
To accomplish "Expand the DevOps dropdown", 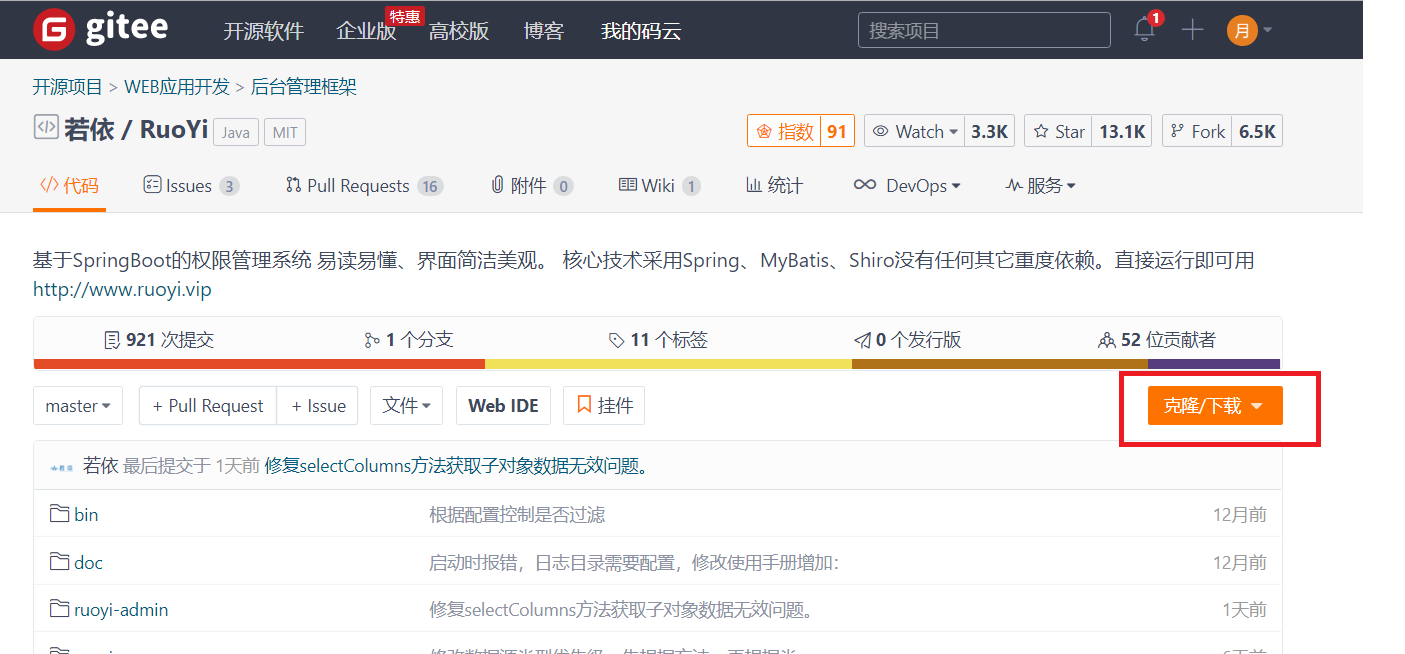I will click(907, 185).
